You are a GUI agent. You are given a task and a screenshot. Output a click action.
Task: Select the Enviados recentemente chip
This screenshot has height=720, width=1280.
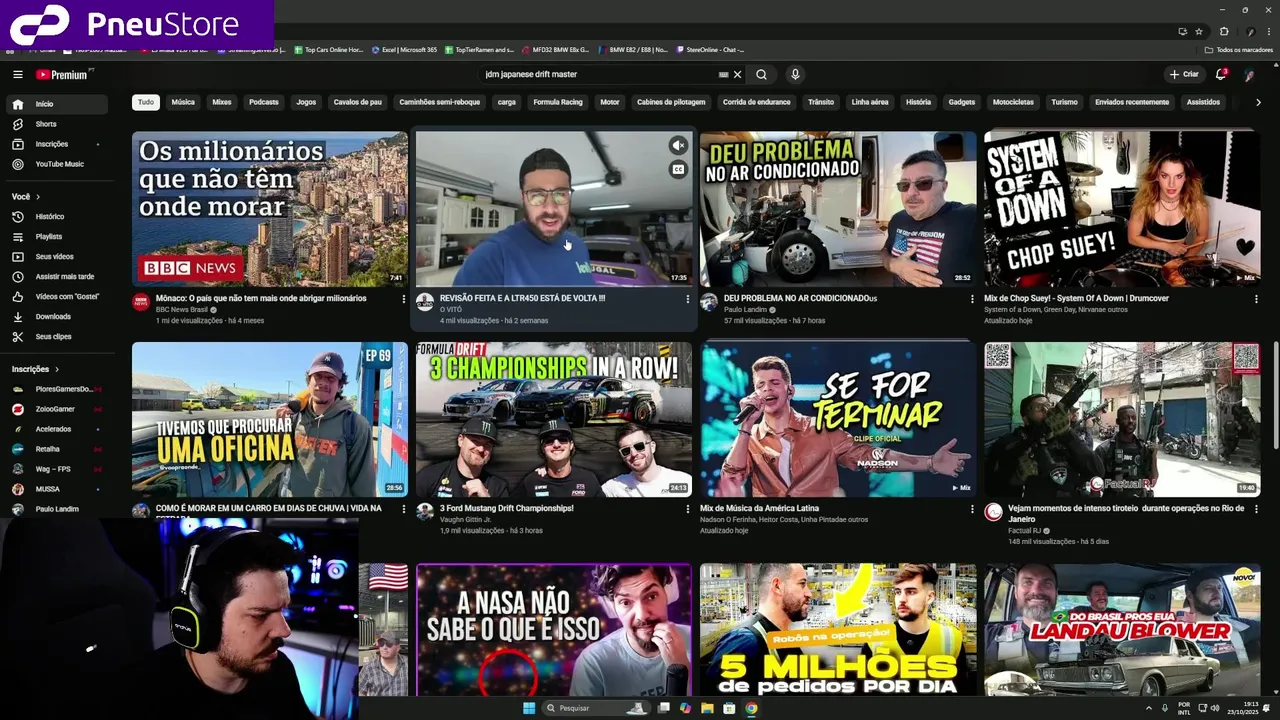pyautogui.click(x=1132, y=102)
